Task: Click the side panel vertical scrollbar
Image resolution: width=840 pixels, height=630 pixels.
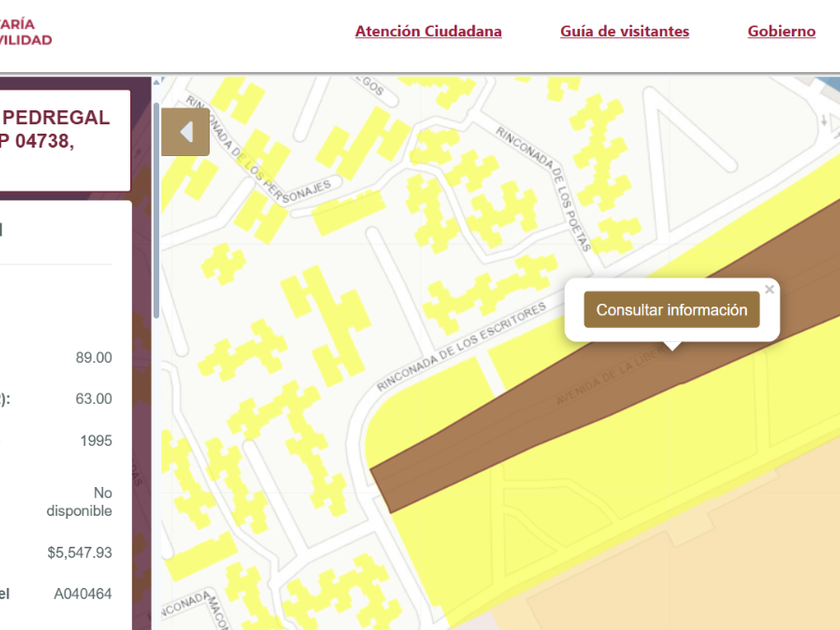Action: pyautogui.click(x=156, y=211)
